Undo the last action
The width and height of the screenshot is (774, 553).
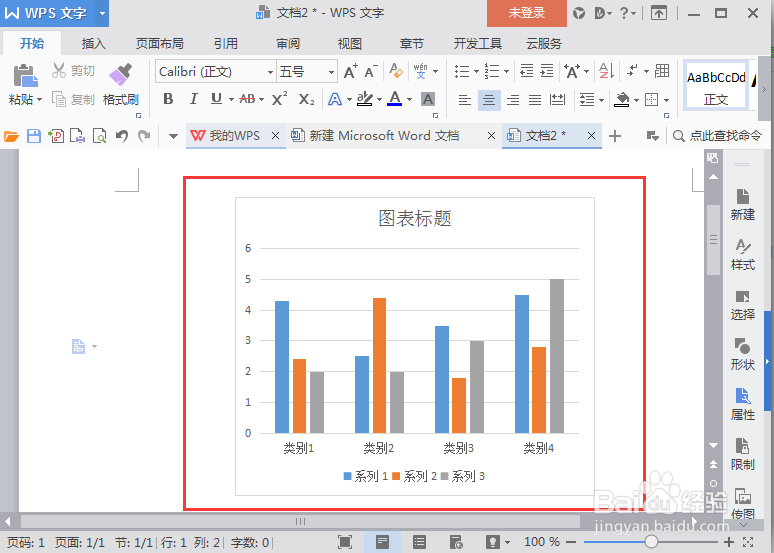(x=122, y=136)
